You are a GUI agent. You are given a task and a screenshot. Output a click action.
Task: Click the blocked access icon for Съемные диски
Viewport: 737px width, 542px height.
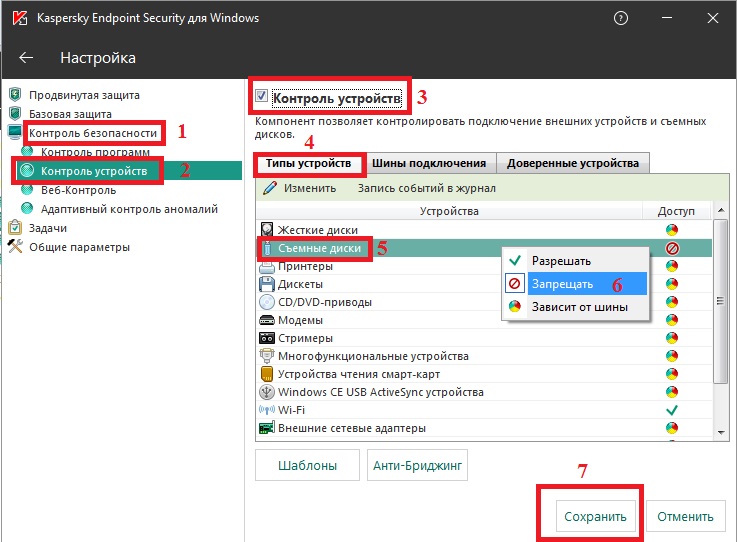click(x=672, y=248)
